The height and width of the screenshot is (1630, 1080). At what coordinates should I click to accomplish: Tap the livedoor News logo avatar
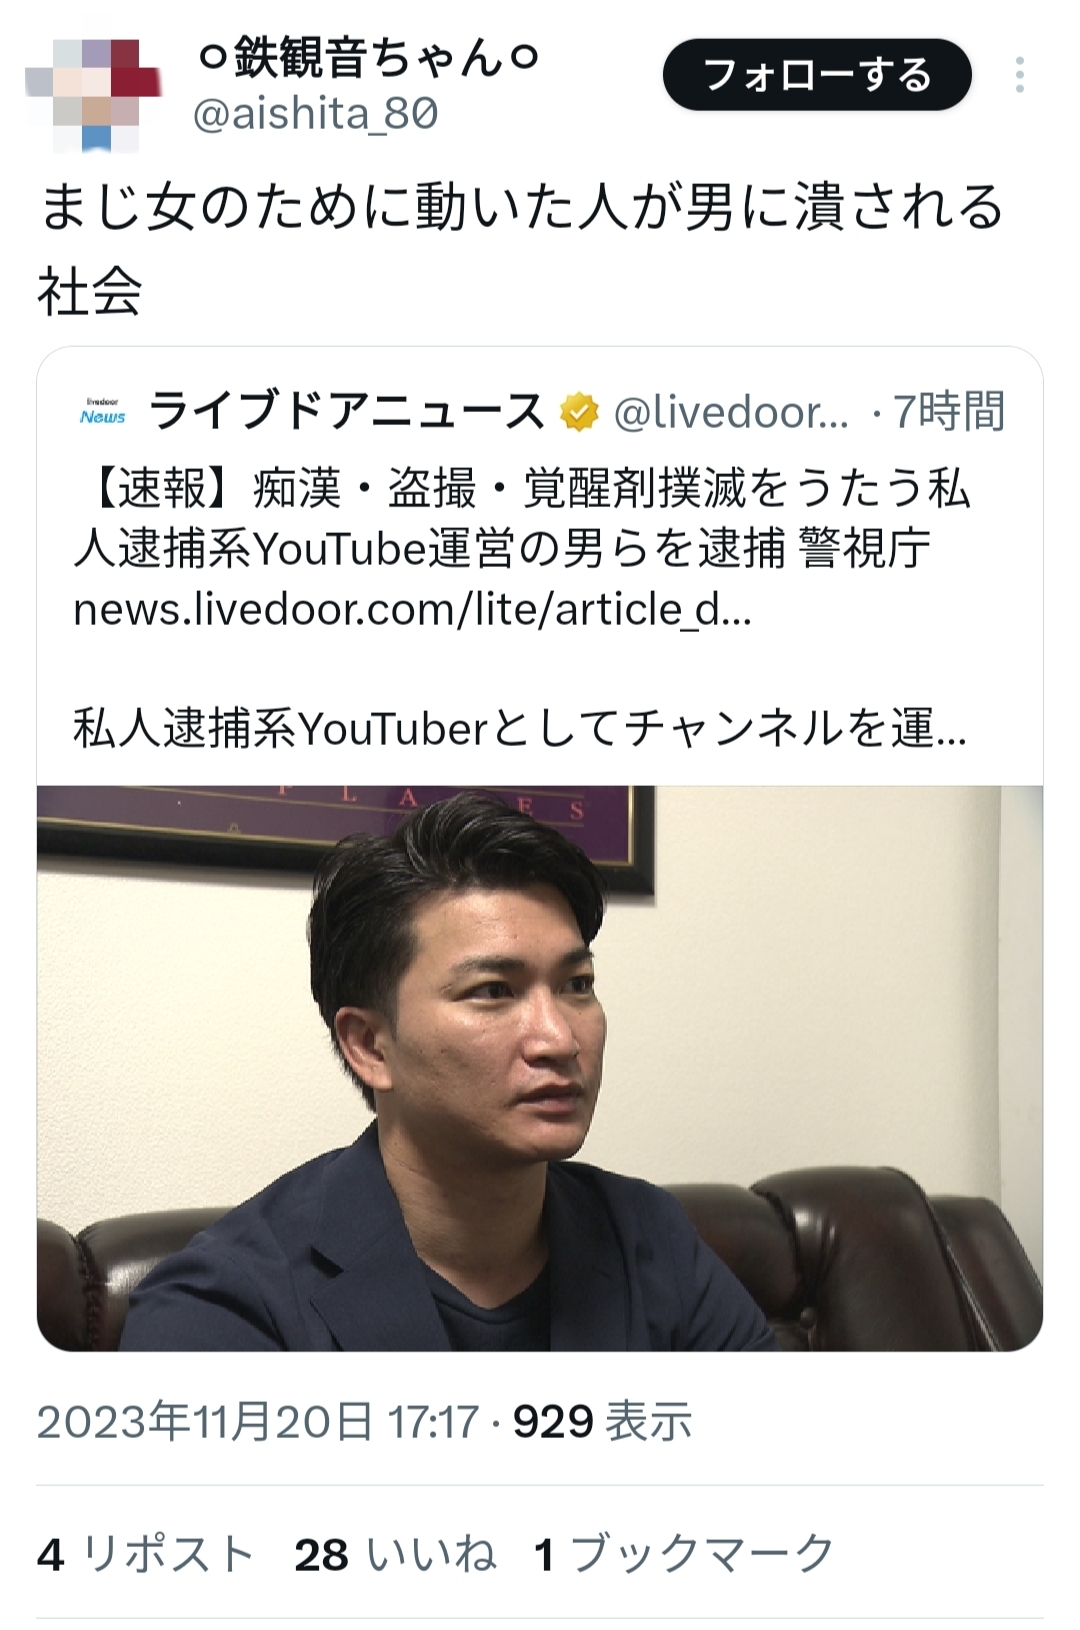click(102, 412)
